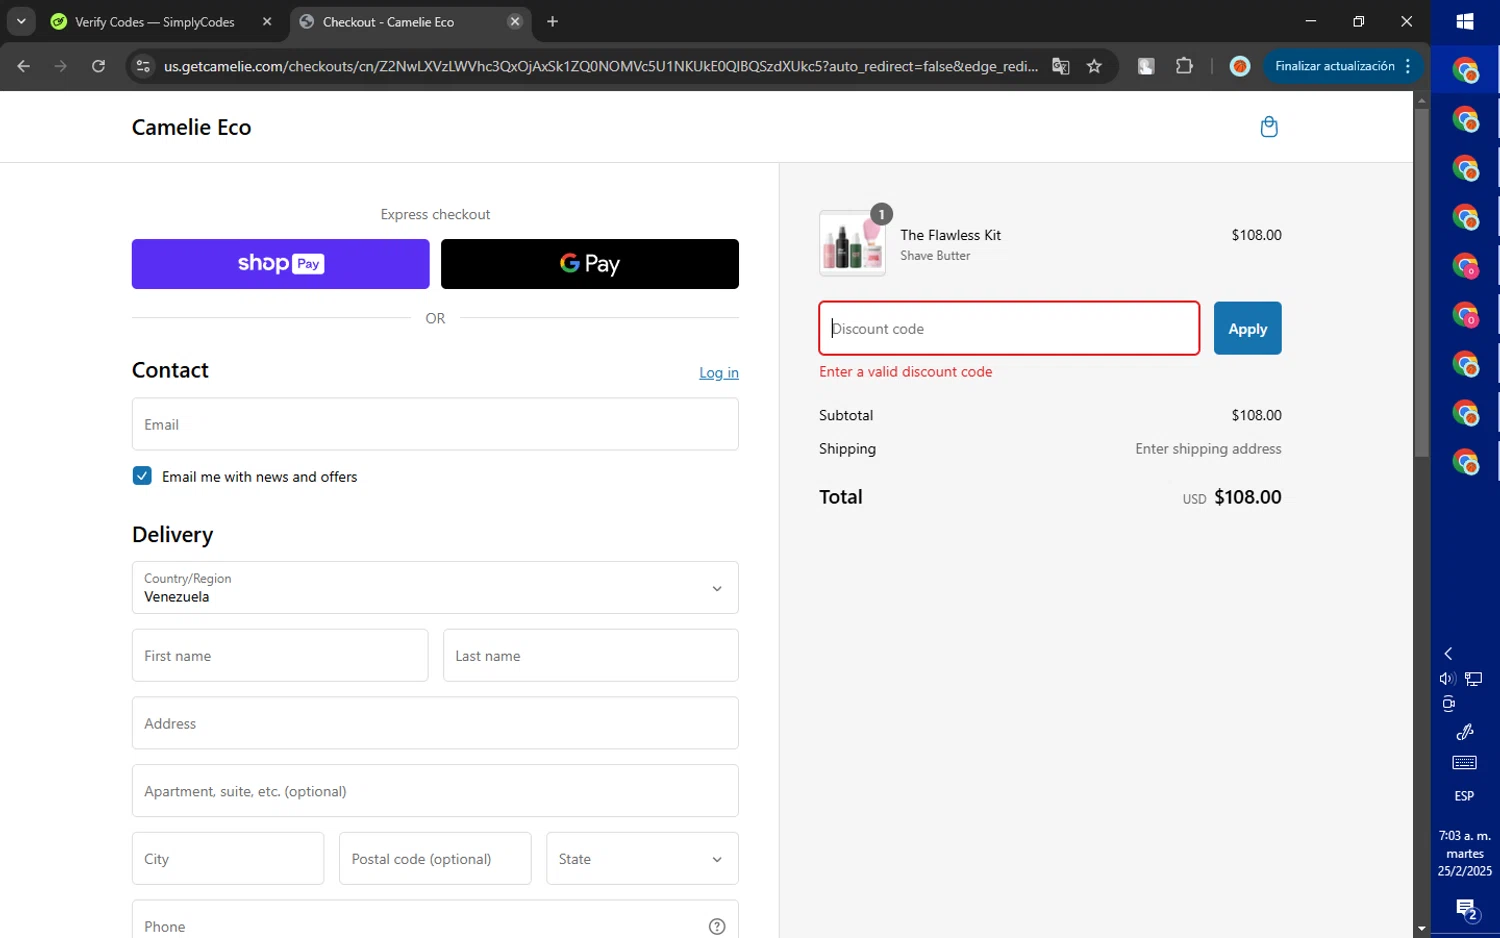Click the phone field help icon
Image resolution: width=1500 pixels, height=938 pixels.
(716, 926)
